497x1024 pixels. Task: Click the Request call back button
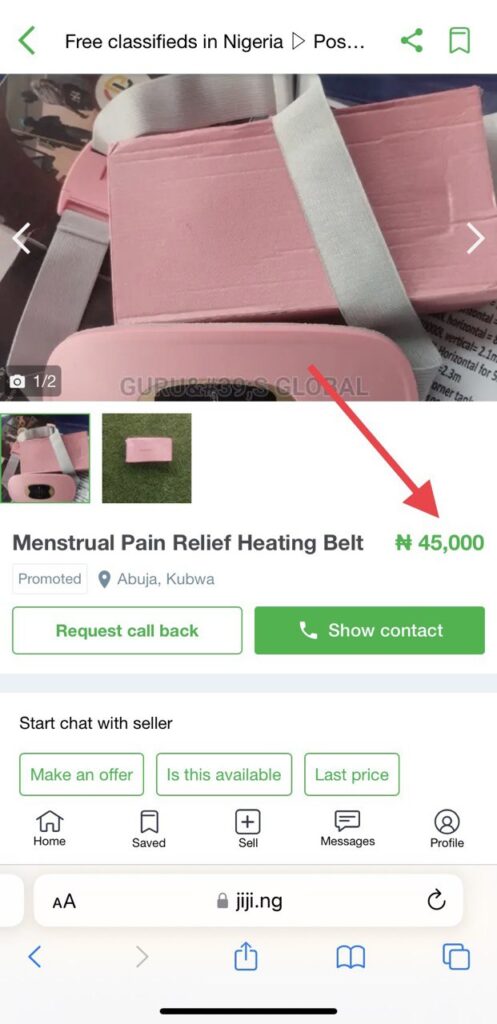point(127,630)
